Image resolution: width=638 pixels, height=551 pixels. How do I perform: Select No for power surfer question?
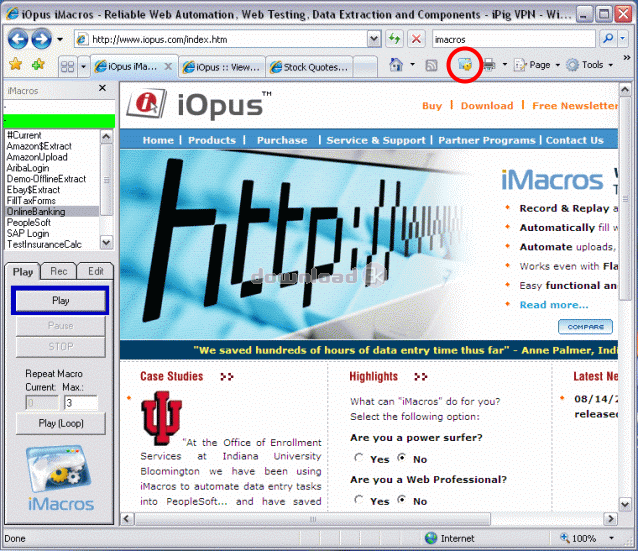coord(401,458)
